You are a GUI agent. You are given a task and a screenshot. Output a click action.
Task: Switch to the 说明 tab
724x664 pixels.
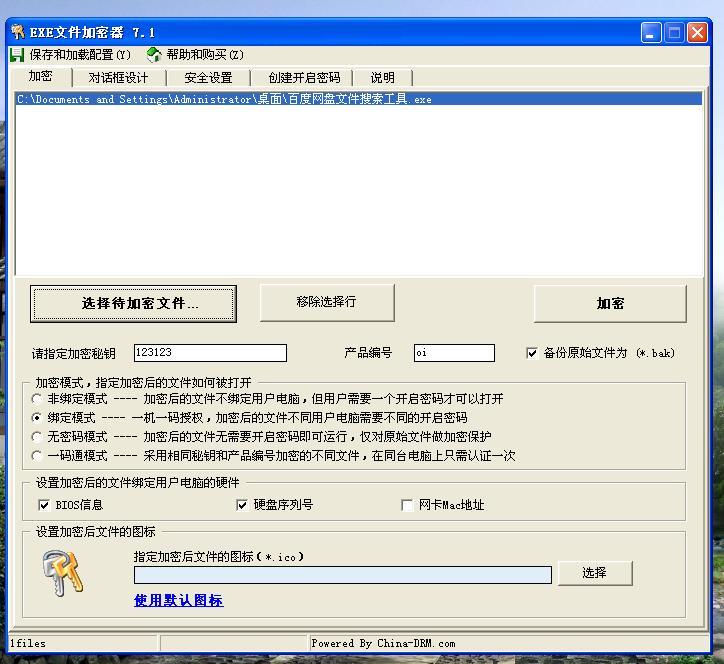382,78
